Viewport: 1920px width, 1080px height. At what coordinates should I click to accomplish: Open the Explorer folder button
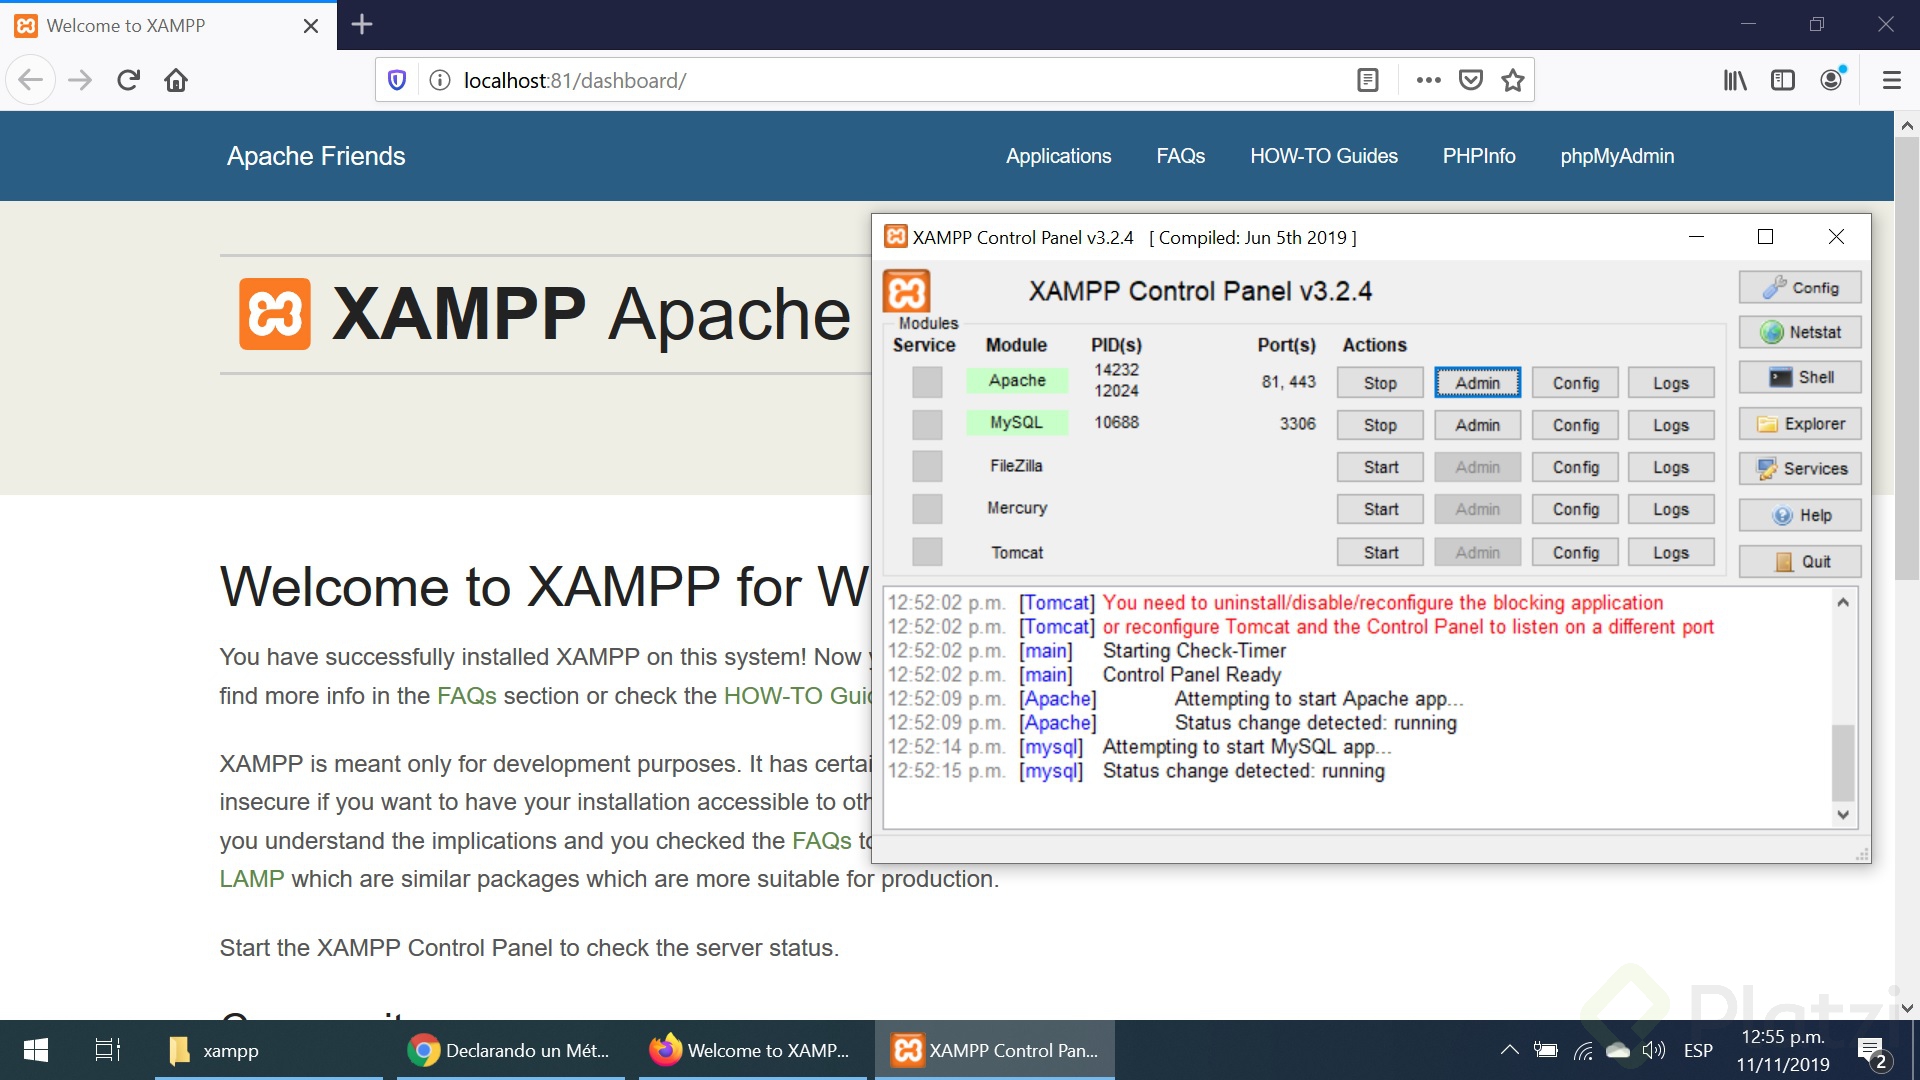pyautogui.click(x=1799, y=424)
